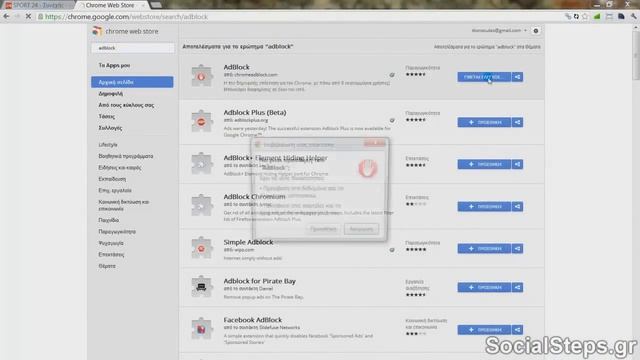Open Ειδήσεις και καιρός category
The width and height of the screenshot is (640, 360).
[120, 167]
